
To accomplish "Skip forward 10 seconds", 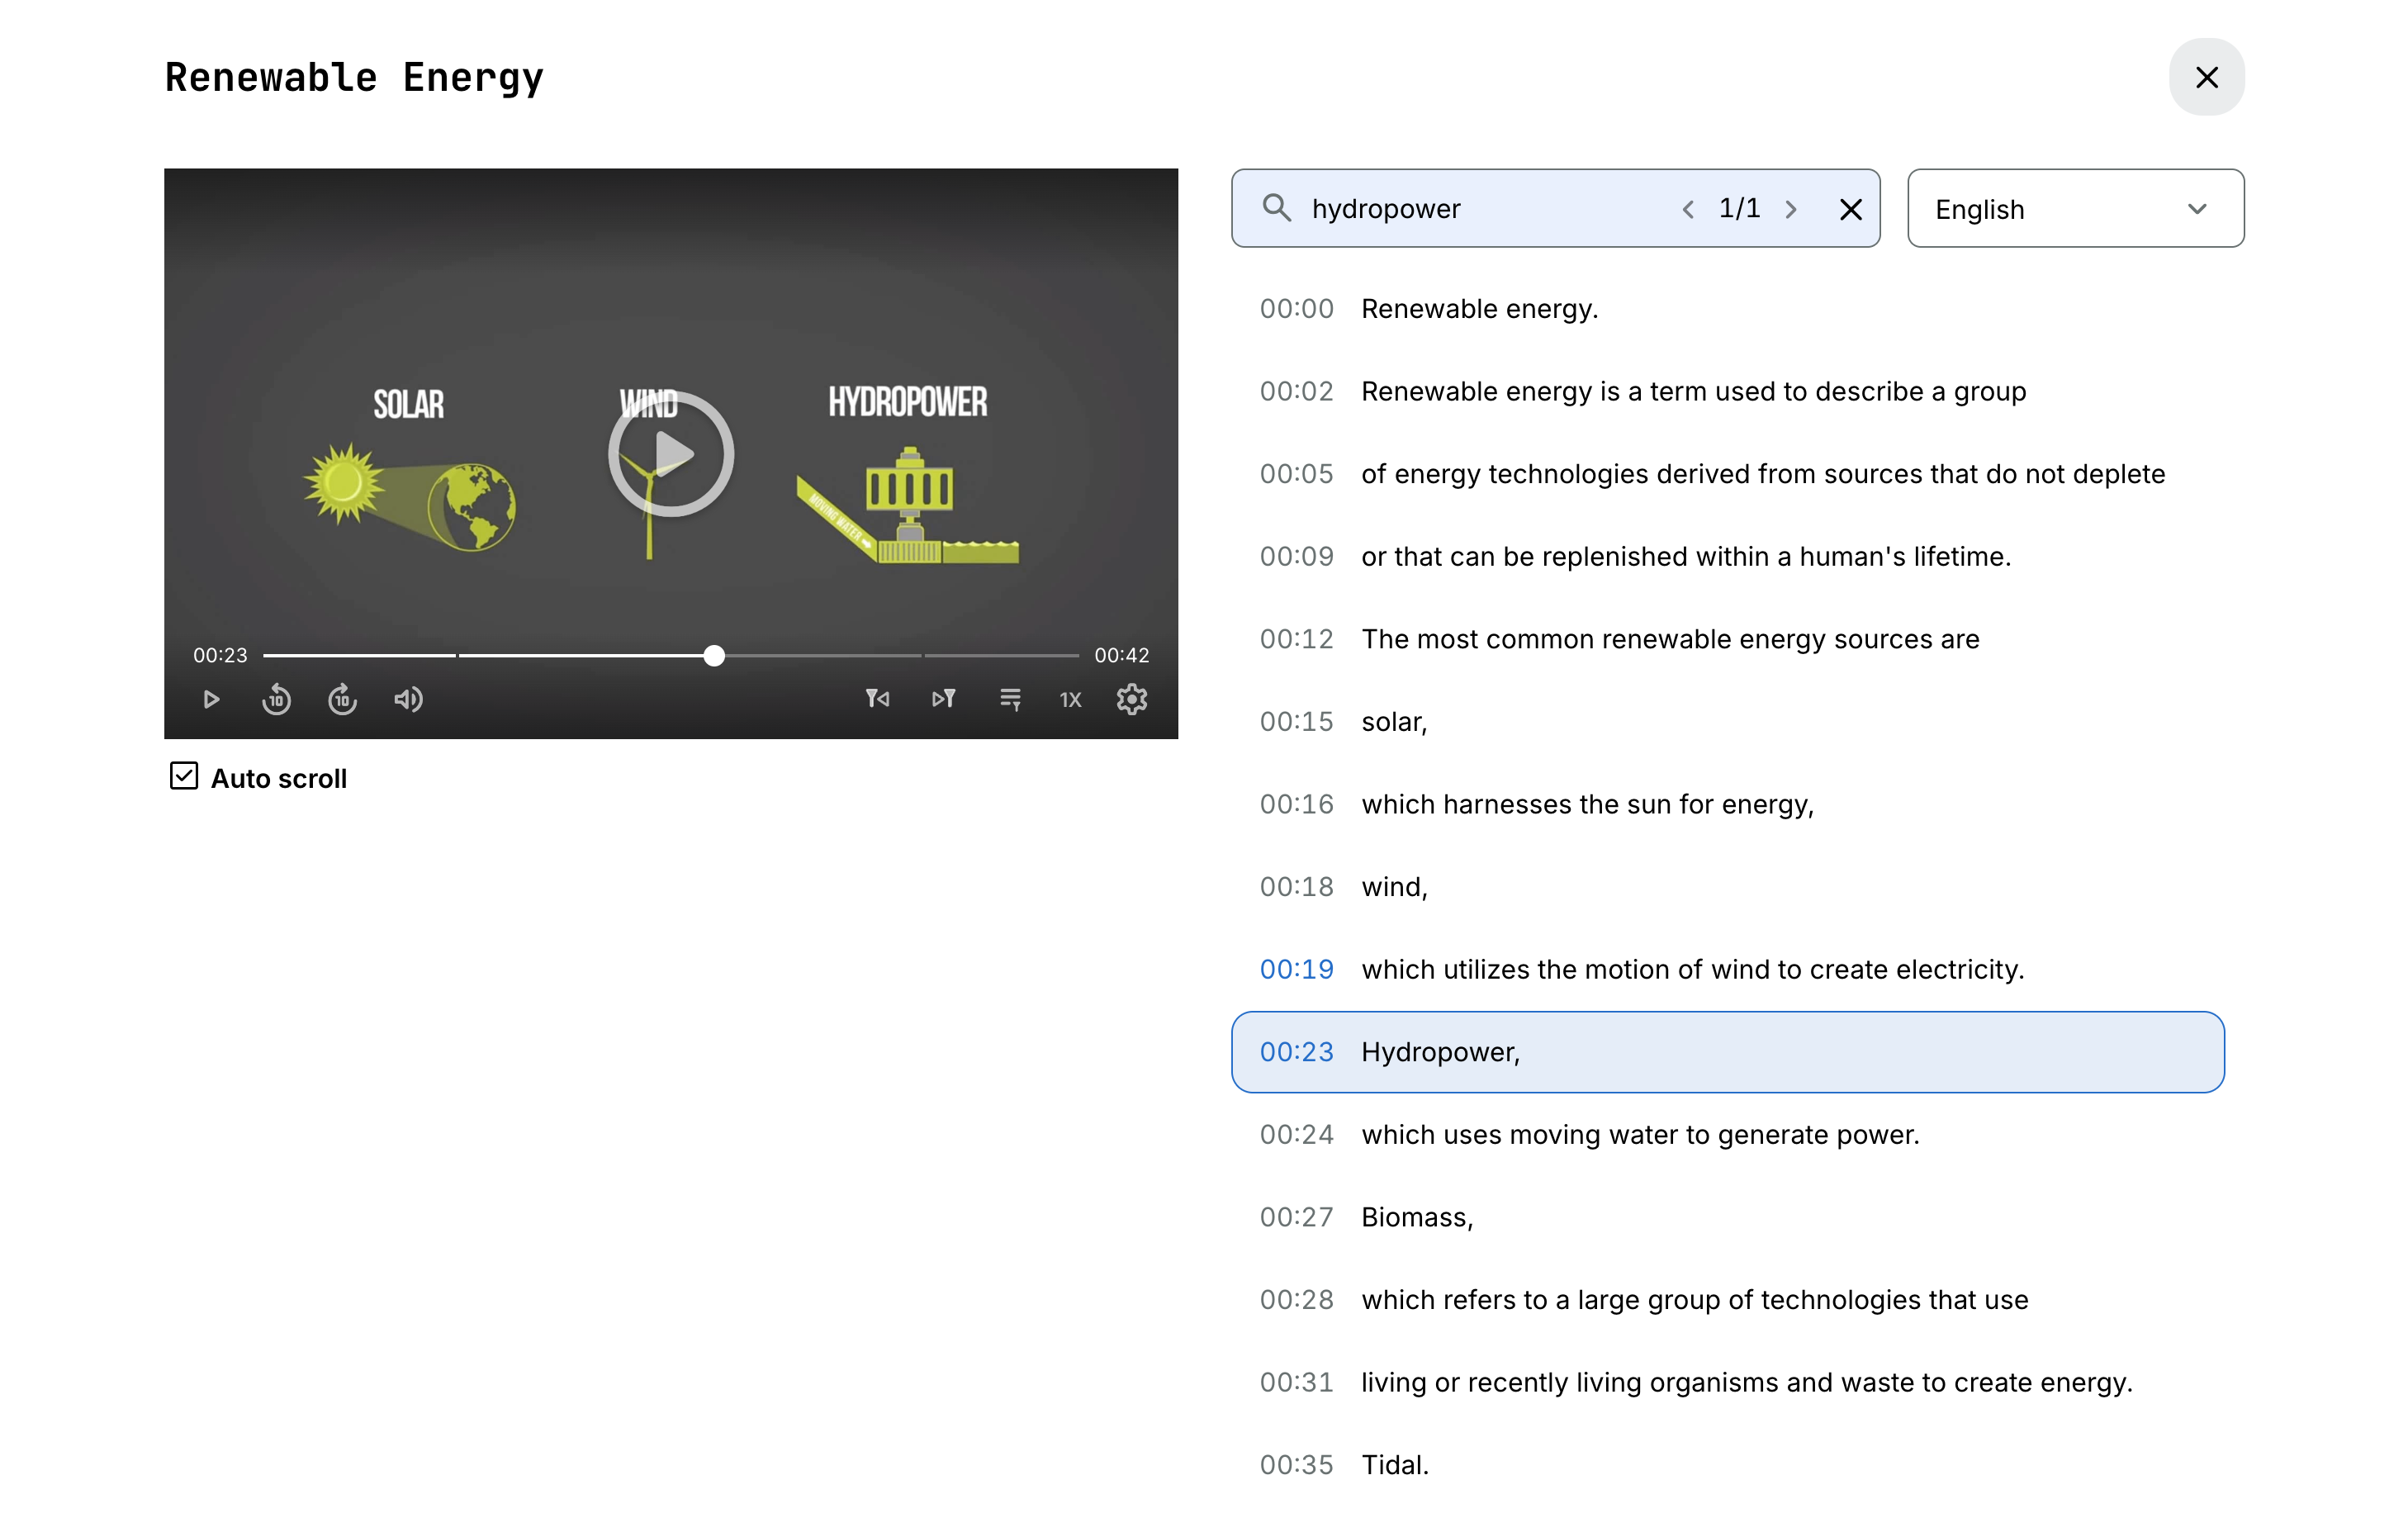I will point(342,699).
